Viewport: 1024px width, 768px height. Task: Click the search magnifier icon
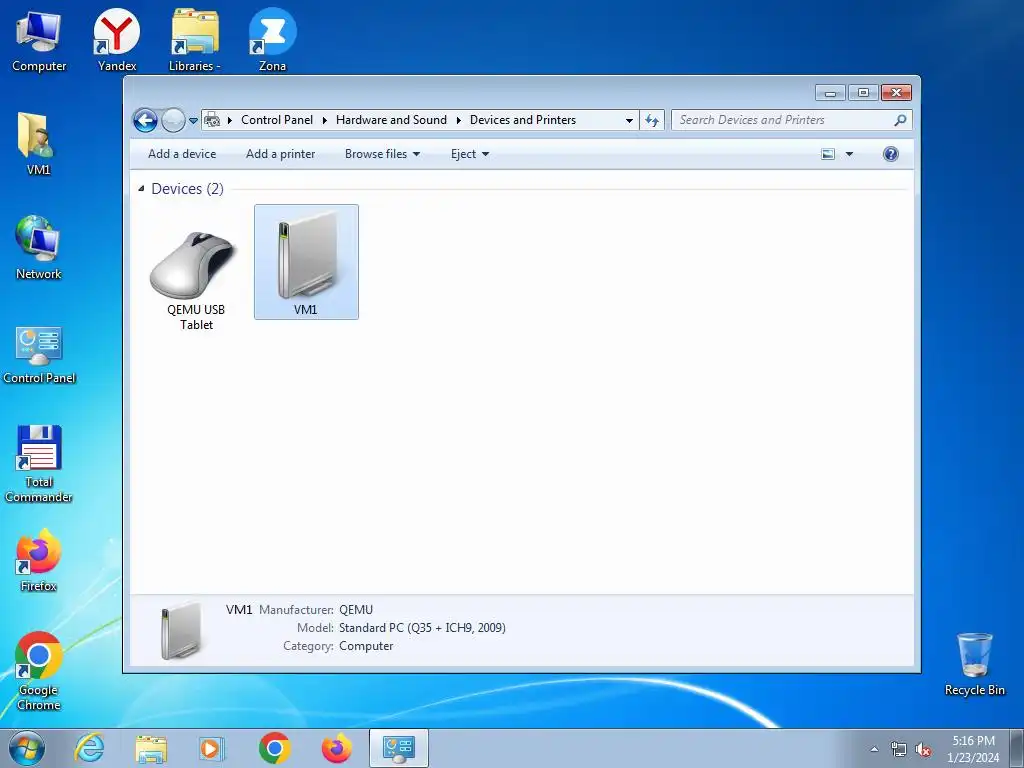[901, 120]
